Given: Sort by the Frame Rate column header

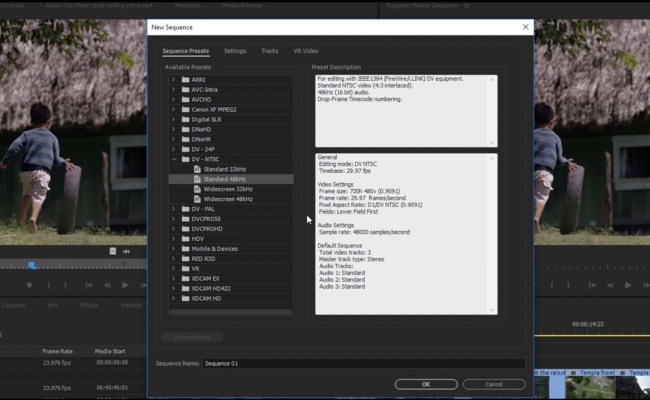Looking at the screenshot, I should tap(57, 351).
